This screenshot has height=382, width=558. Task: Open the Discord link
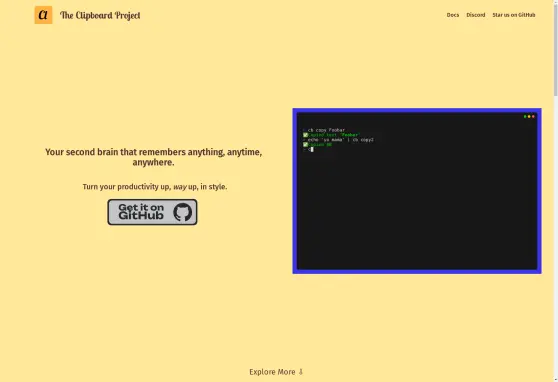(x=476, y=15)
